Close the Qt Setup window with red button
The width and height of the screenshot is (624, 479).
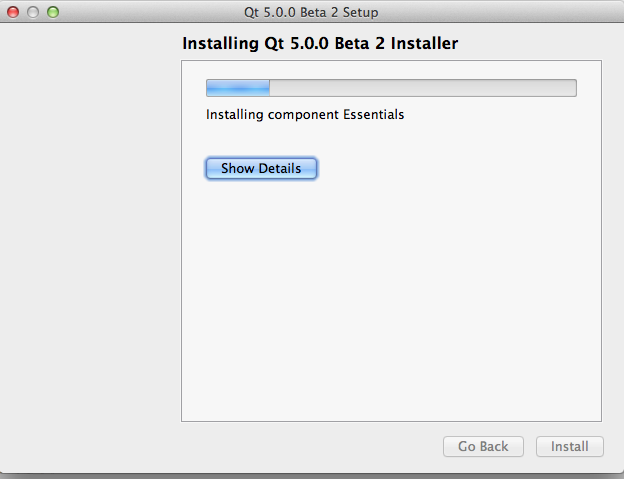point(14,12)
